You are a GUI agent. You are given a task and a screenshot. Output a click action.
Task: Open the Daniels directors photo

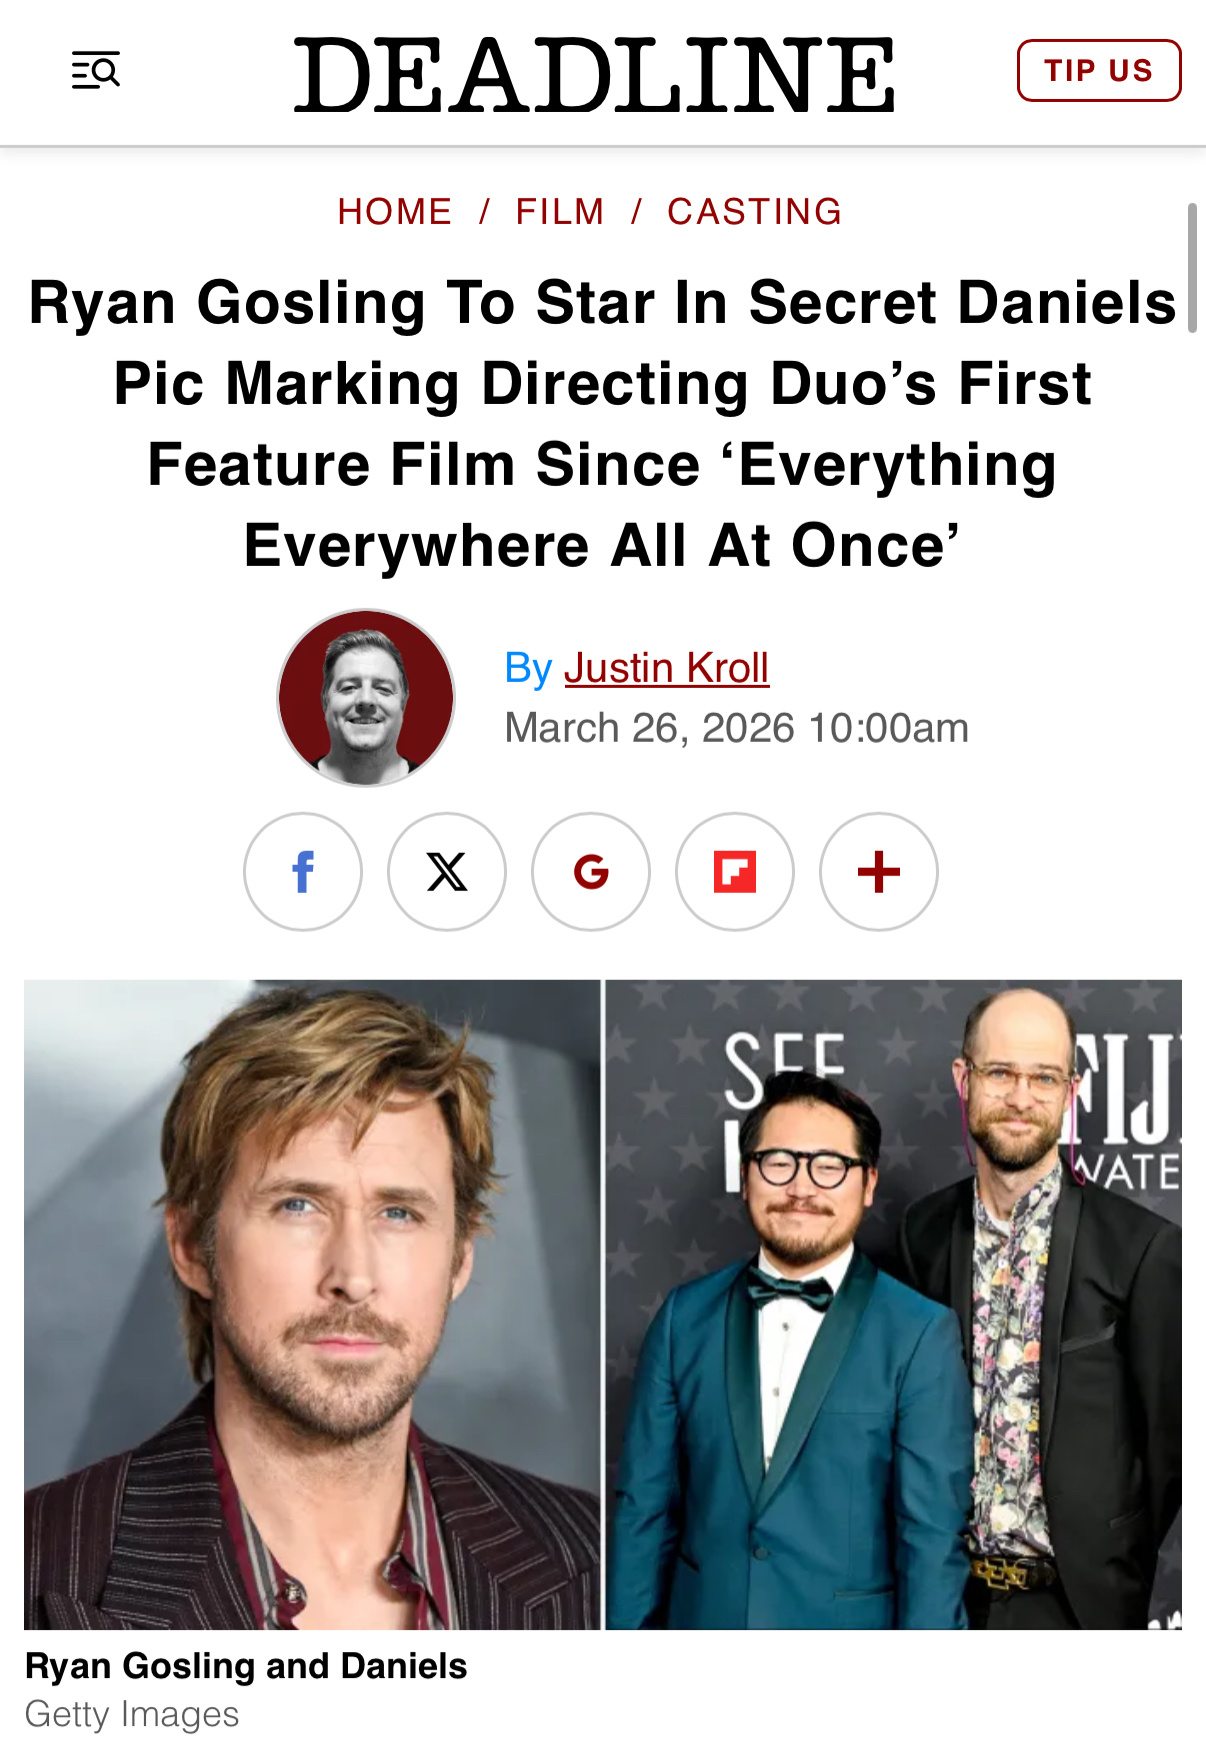(894, 1305)
